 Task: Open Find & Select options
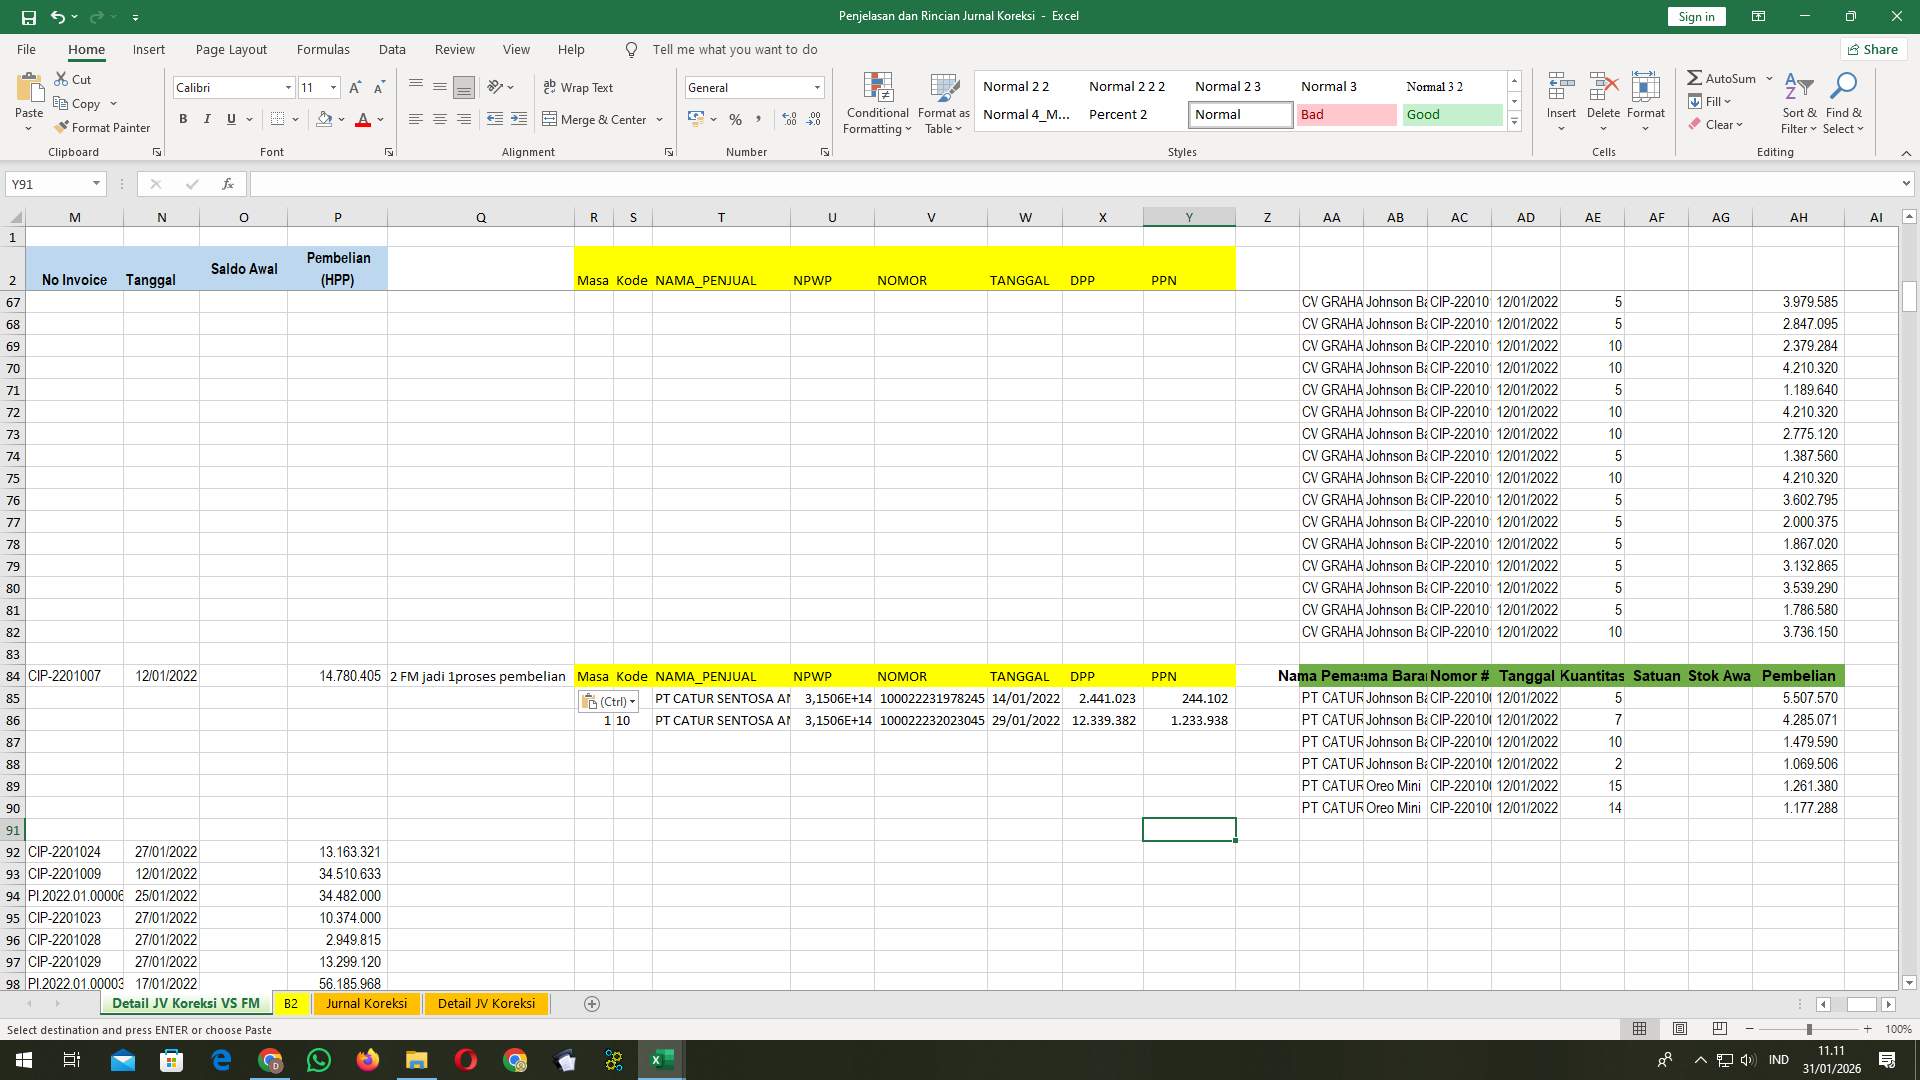1844,103
